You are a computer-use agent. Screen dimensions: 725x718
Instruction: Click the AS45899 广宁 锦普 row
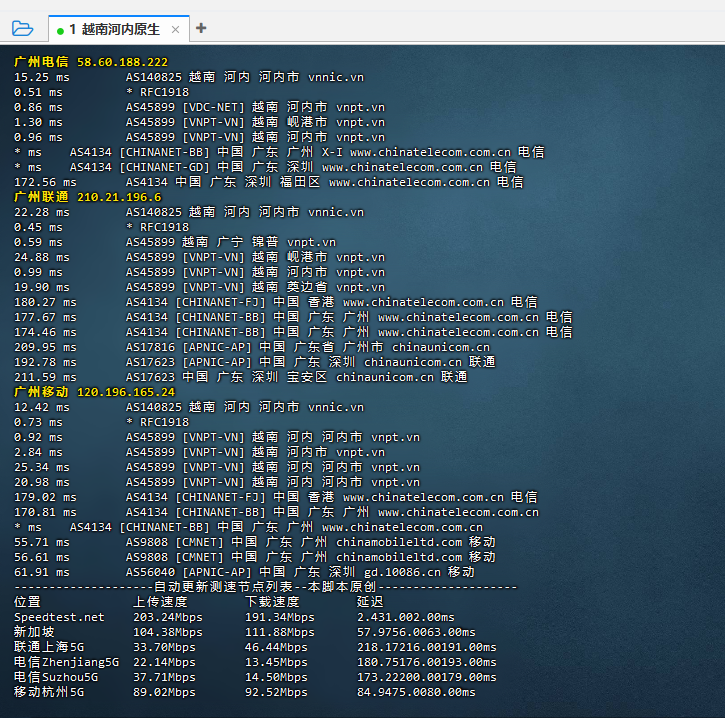click(x=175, y=242)
